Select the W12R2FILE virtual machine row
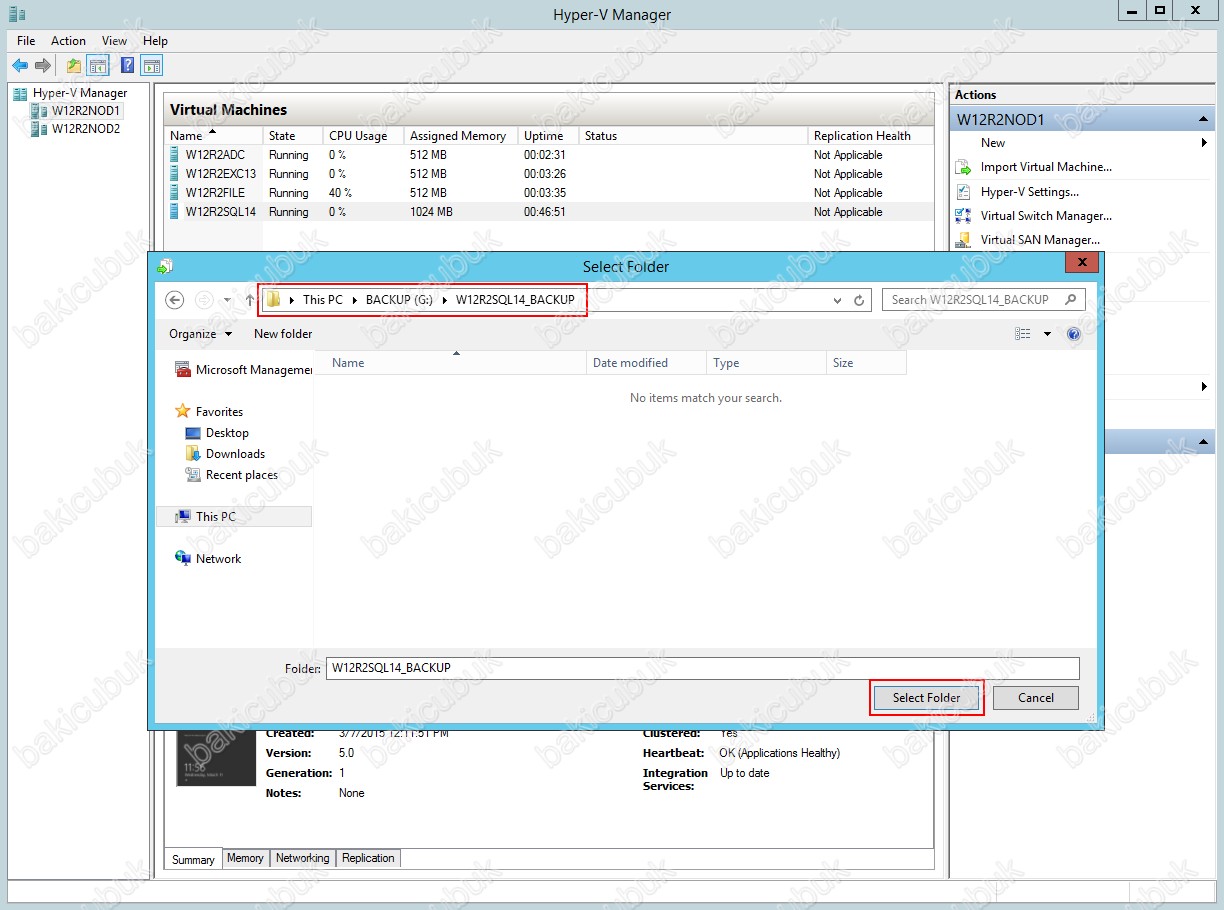The image size is (1224, 910). 549,193
